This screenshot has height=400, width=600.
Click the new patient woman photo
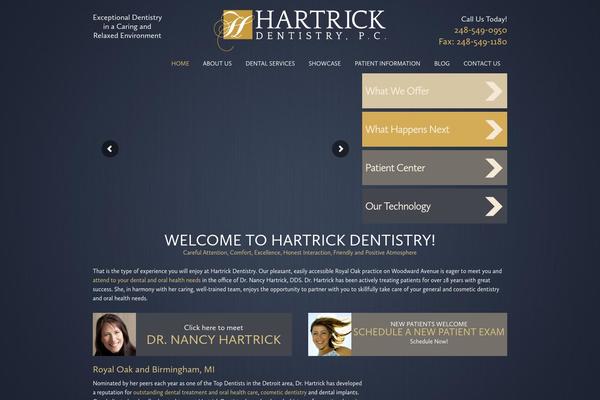click(x=330, y=335)
